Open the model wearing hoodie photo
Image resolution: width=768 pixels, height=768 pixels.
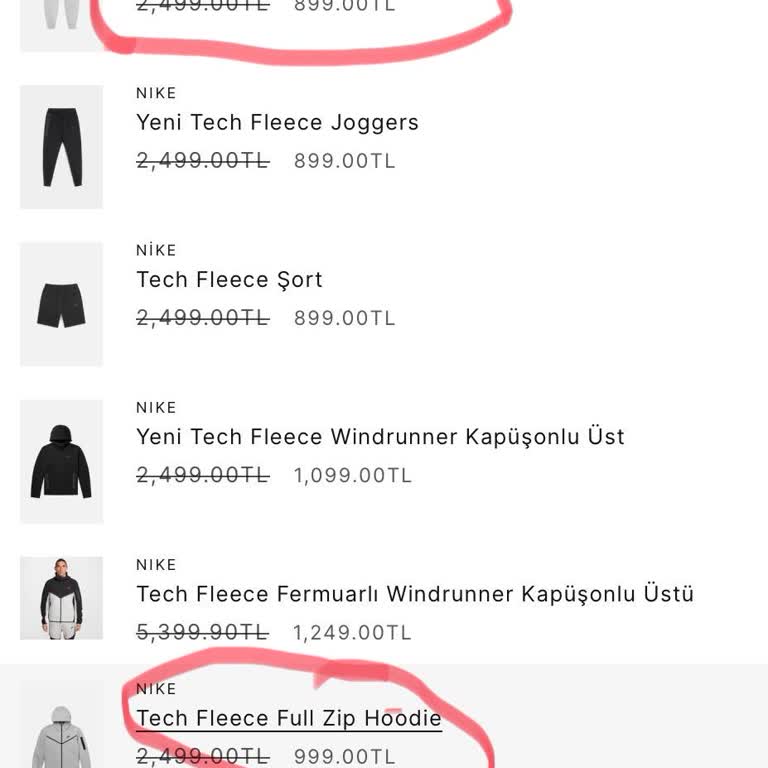(61, 598)
